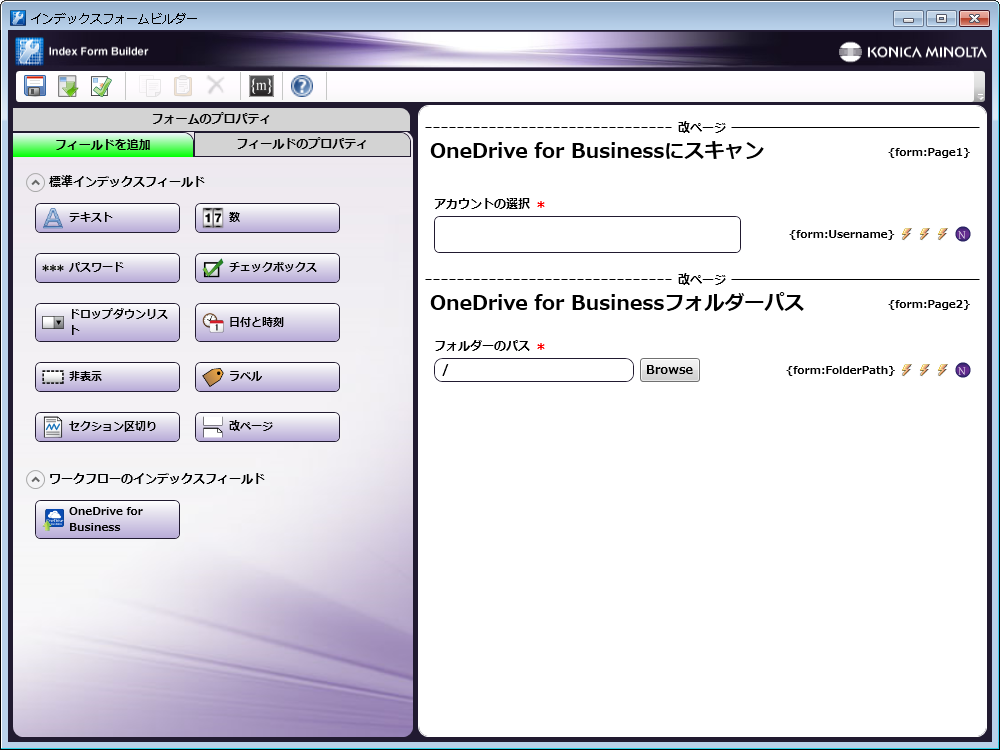1000x750 pixels.
Task: Add a パスワード (Password) field
Action: 107,268
